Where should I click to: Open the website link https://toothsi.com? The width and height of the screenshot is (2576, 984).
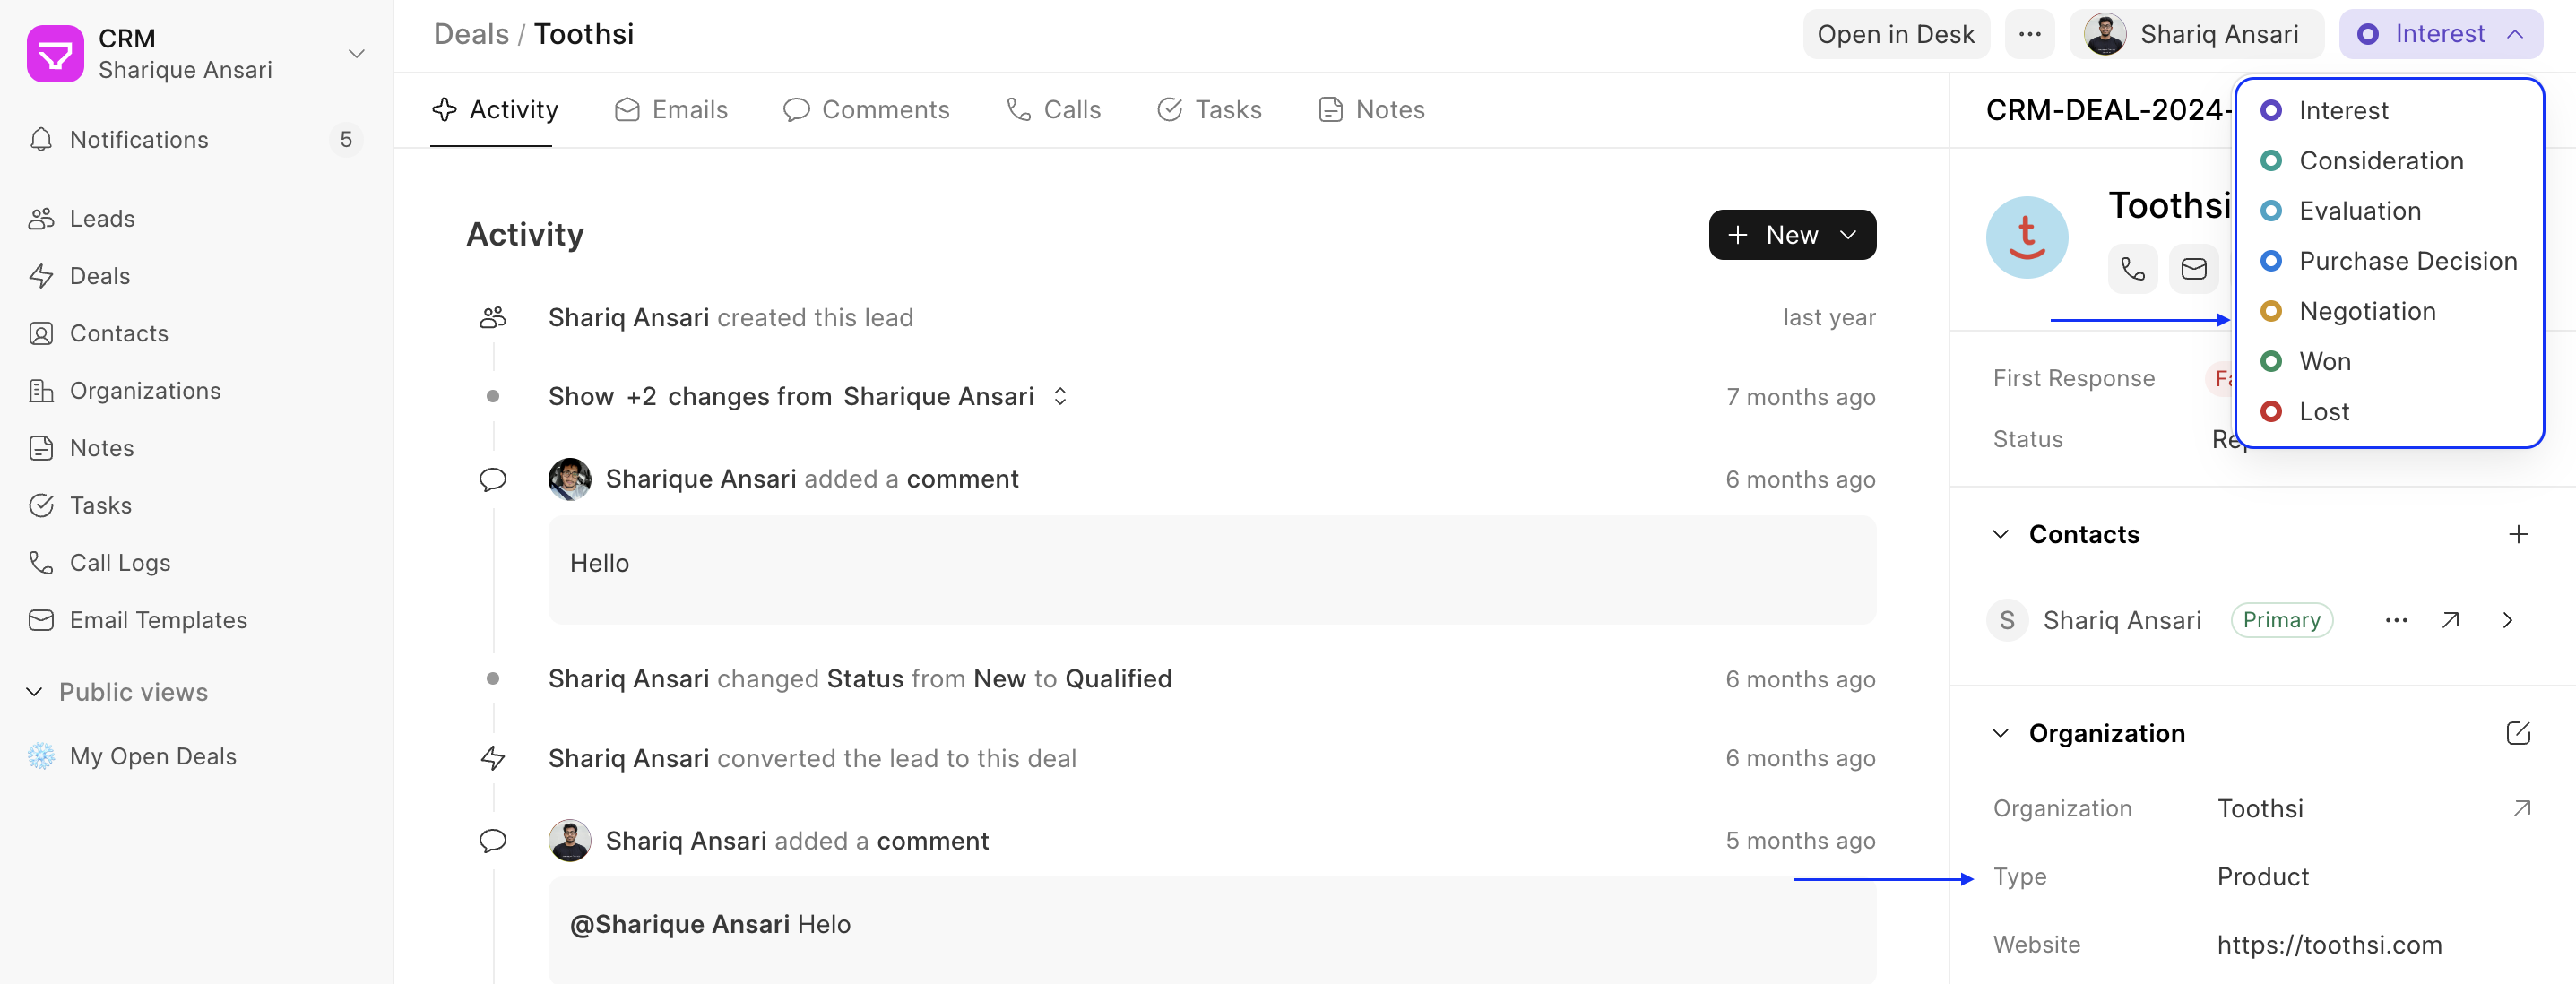coord(2329,944)
